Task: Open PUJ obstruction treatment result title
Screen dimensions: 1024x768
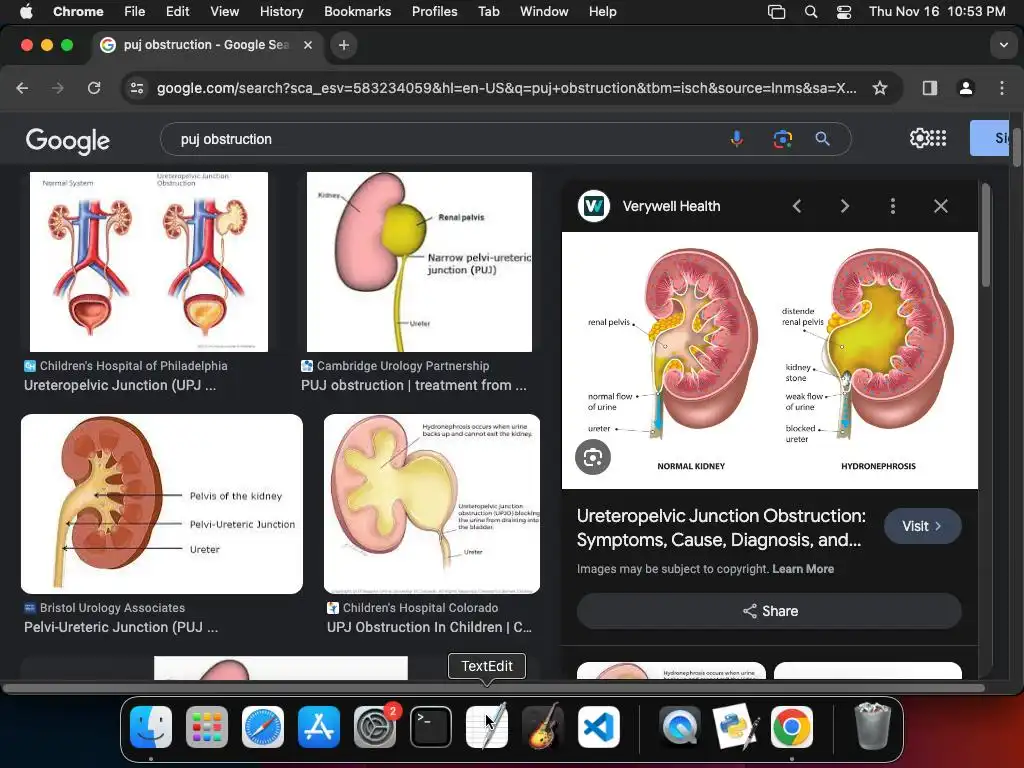Action: point(413,385)
